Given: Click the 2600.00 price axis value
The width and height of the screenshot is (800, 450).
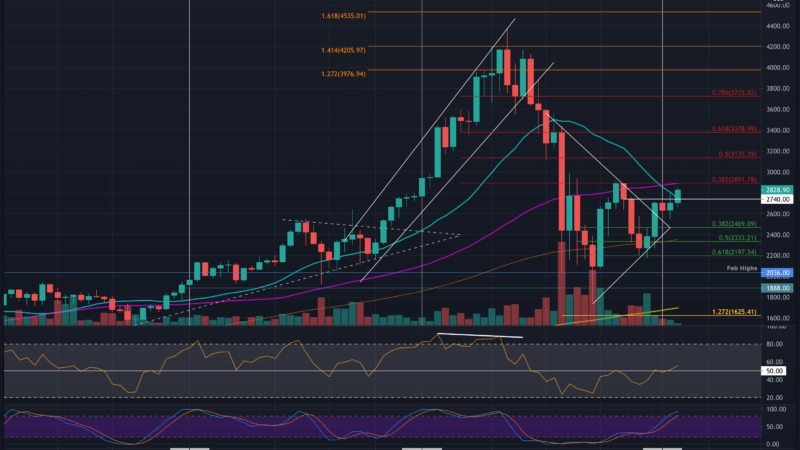Looking at the screenshot, I should click(778, 214).
